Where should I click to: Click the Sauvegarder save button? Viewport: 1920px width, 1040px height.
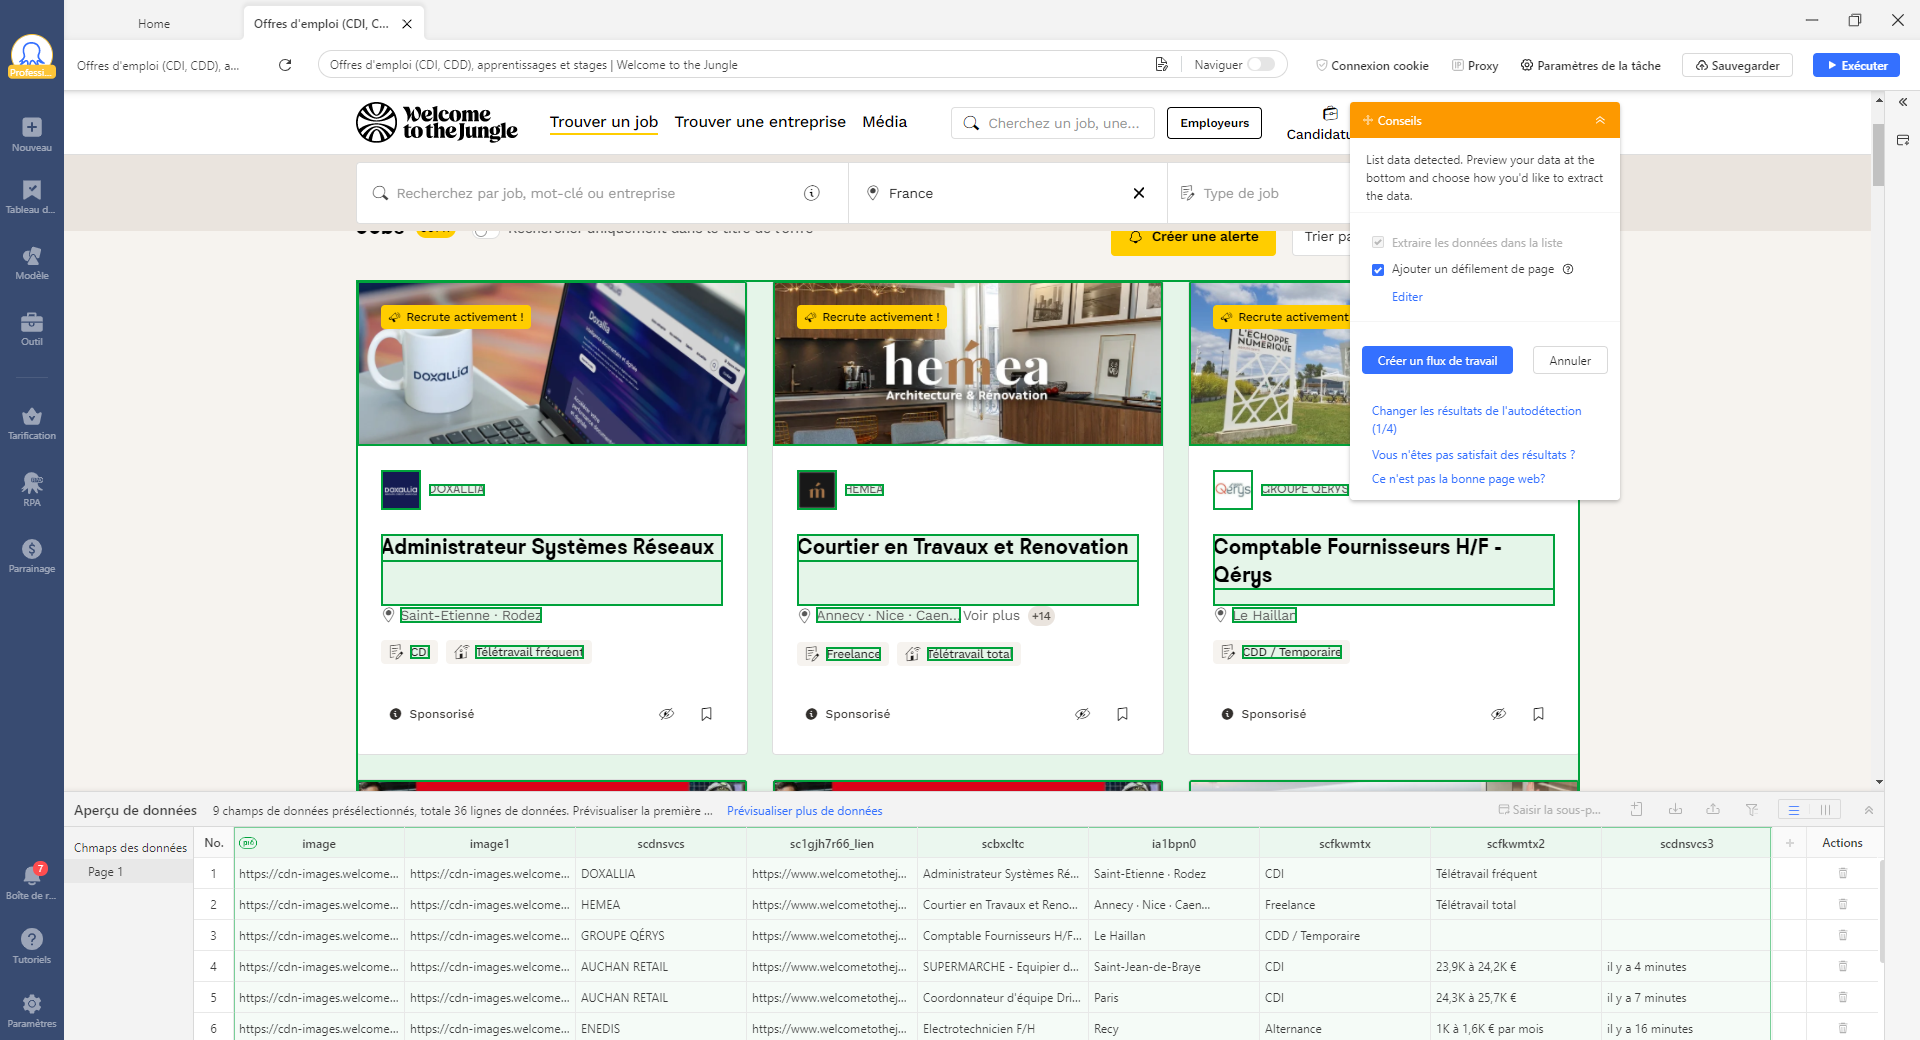point(1737,65)
